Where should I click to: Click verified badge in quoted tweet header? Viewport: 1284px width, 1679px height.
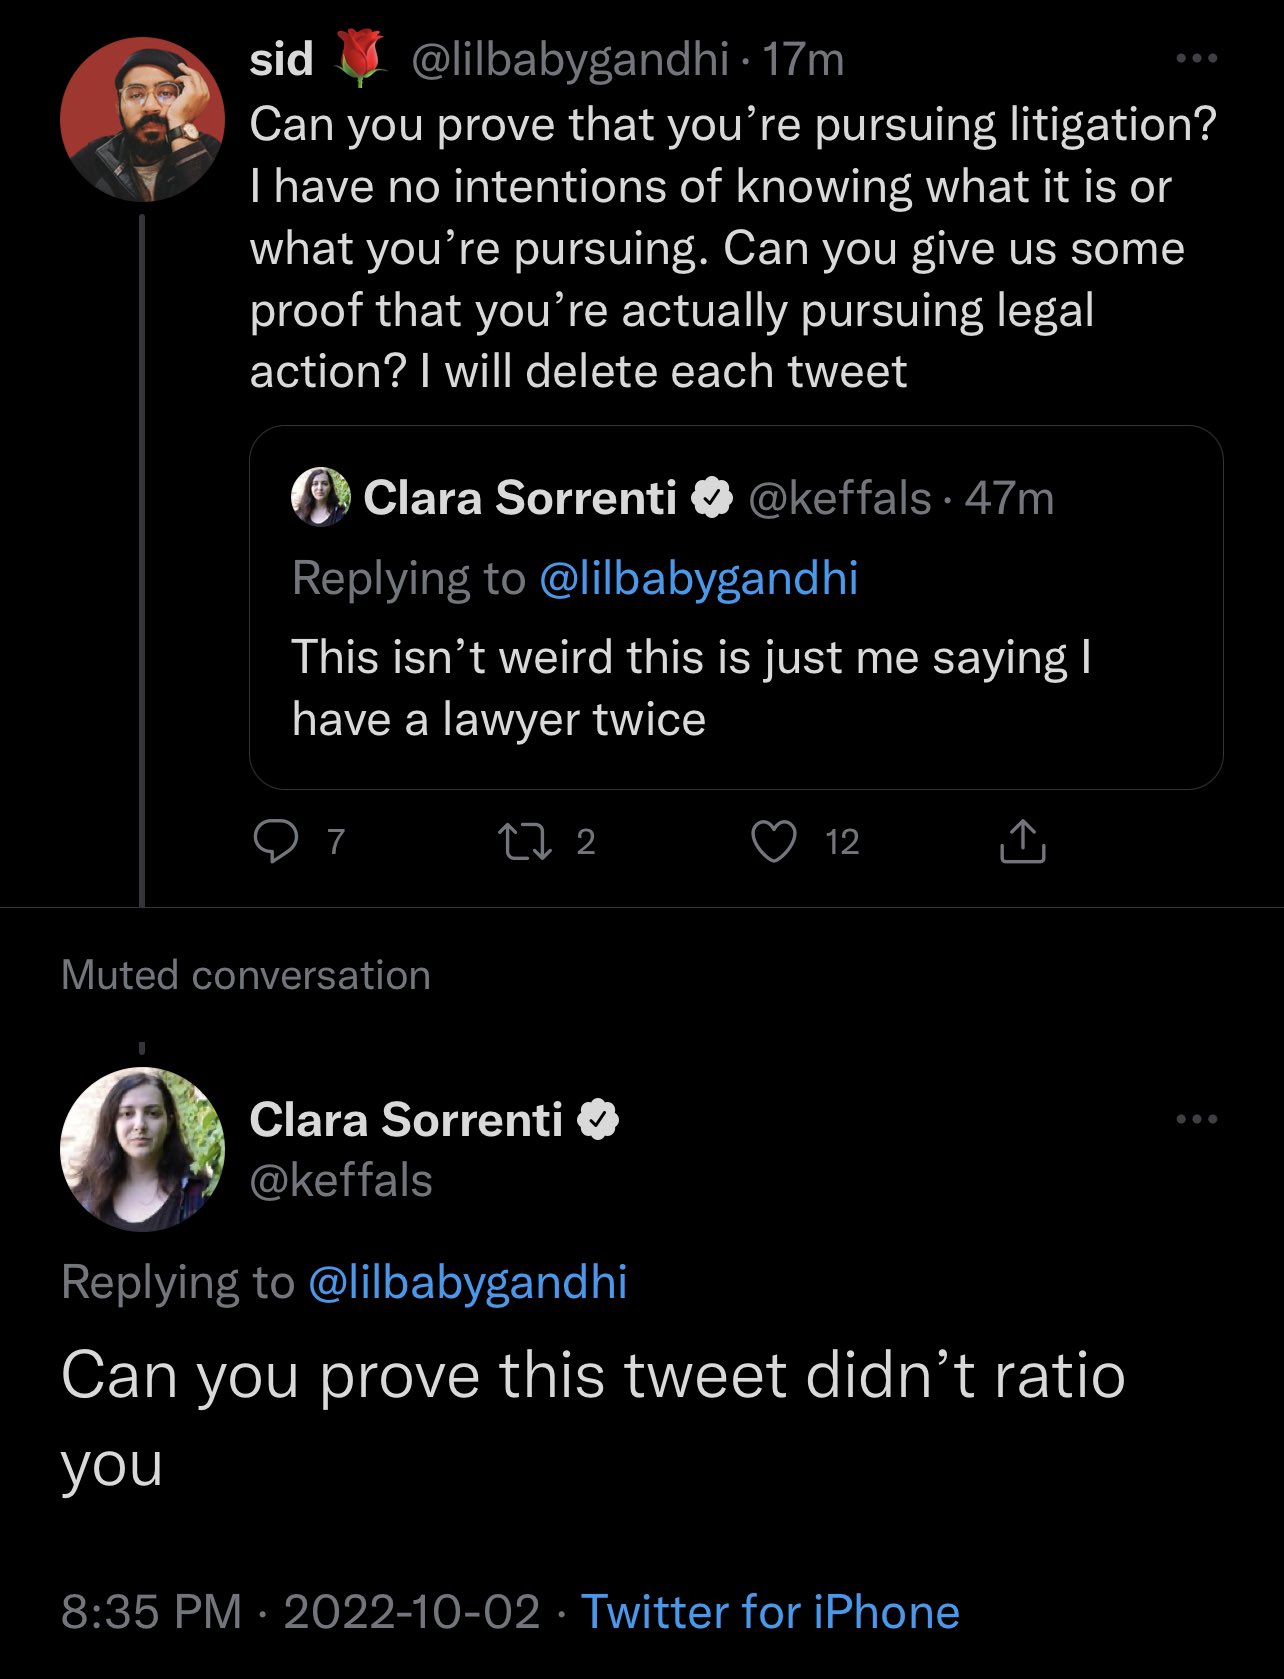(x=712, y=498)
